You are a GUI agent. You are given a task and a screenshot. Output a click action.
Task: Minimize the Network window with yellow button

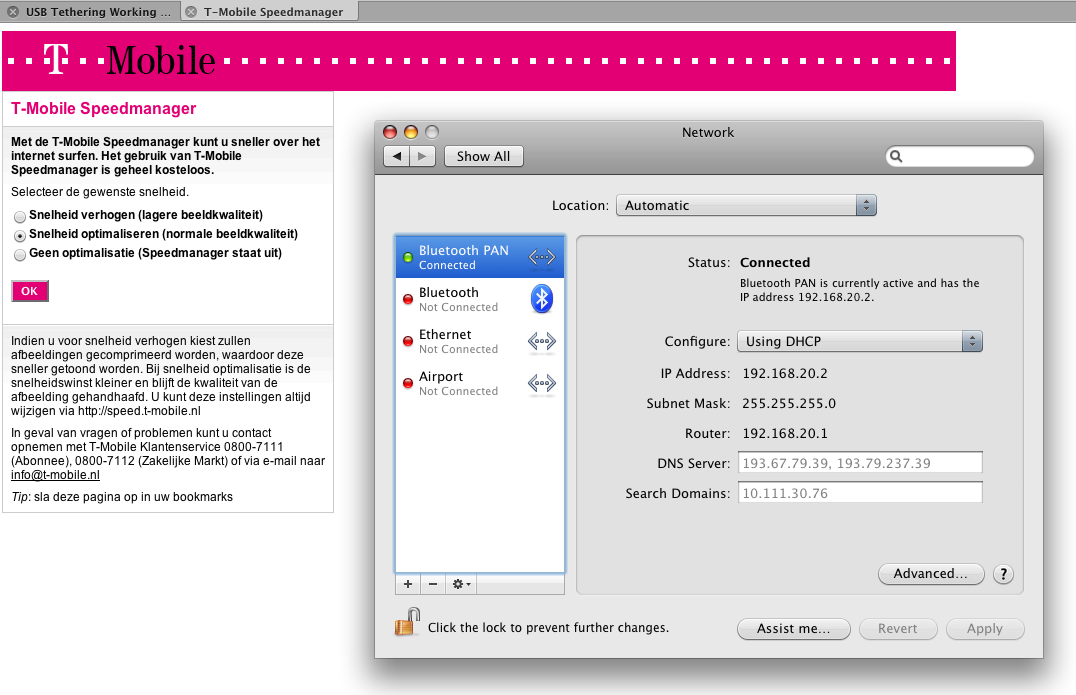[x=411, y=132]
